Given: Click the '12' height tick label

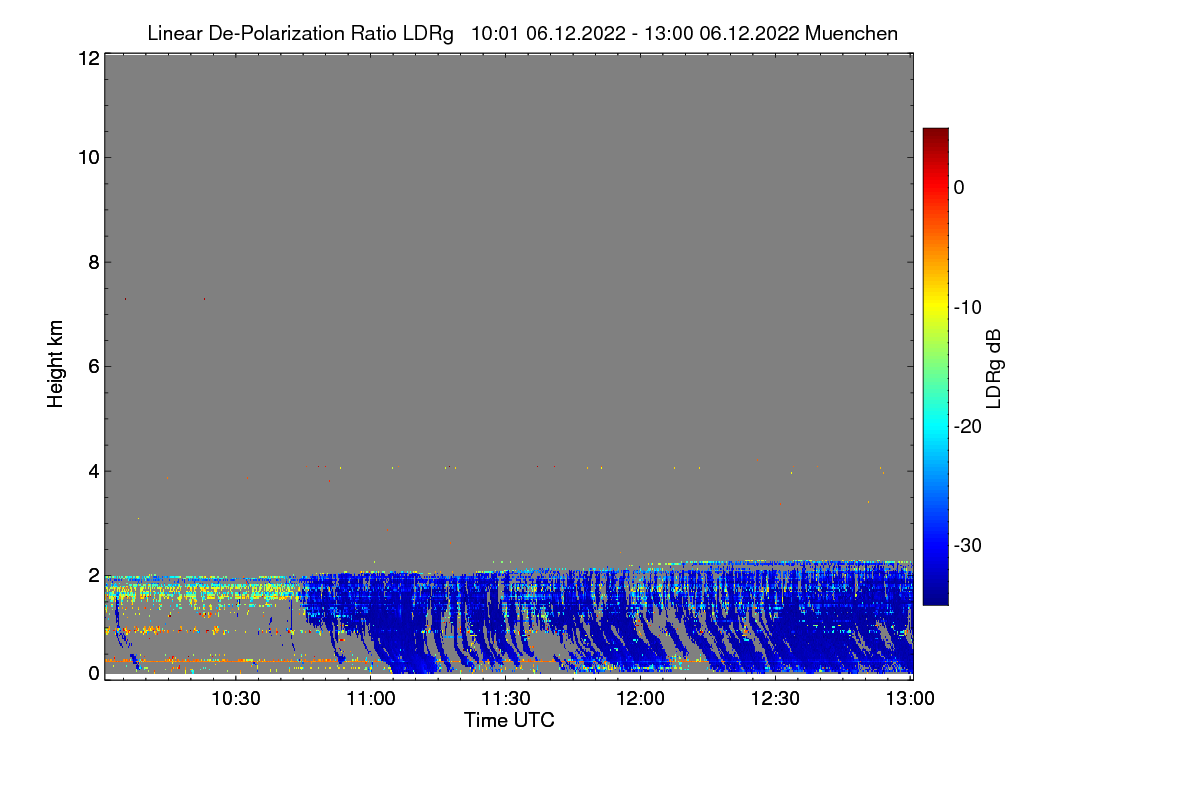Looking at the screenshot, I should coord(88,58).
